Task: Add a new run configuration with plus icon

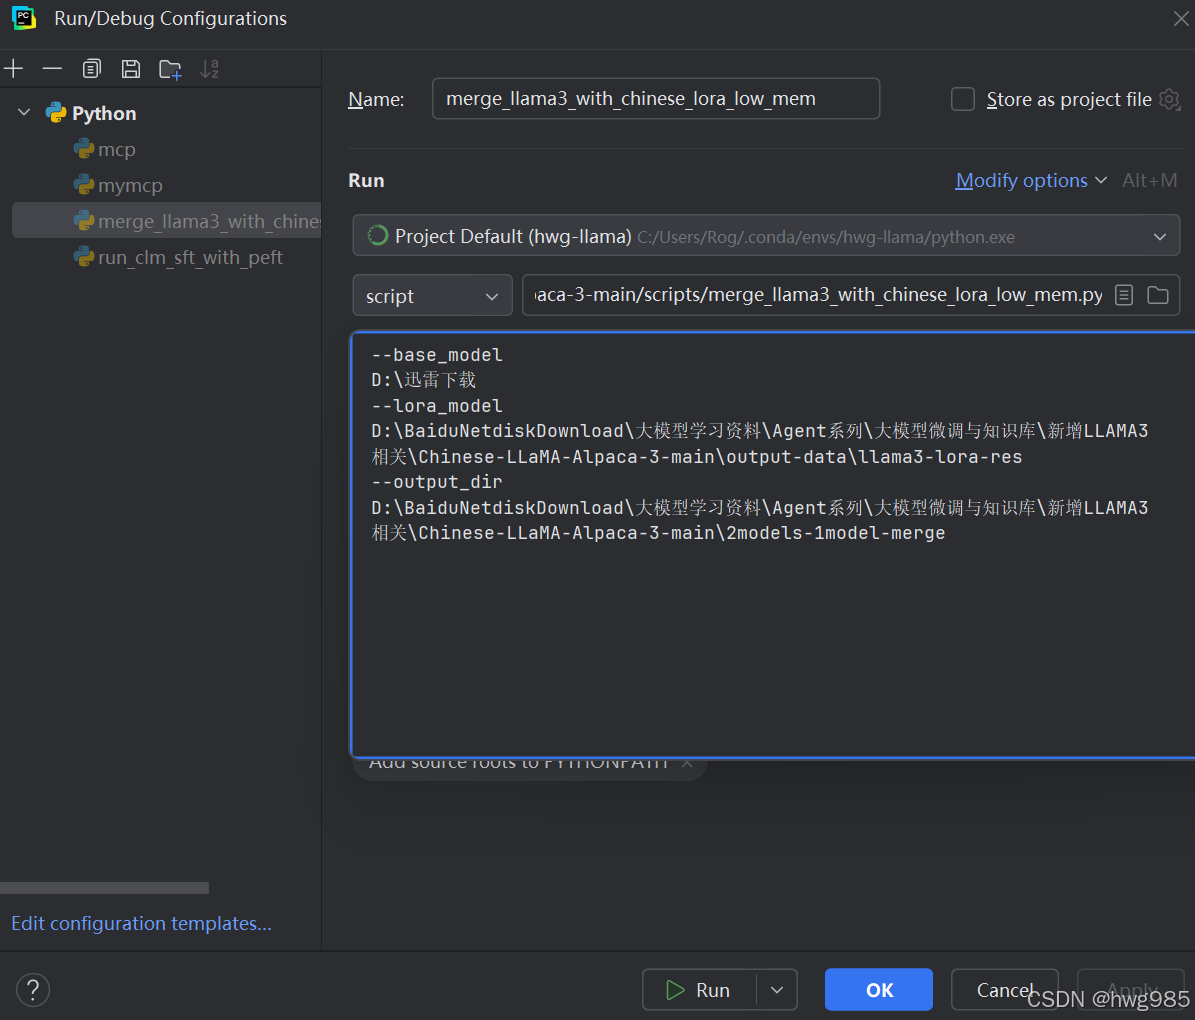Action: [14, 69]
